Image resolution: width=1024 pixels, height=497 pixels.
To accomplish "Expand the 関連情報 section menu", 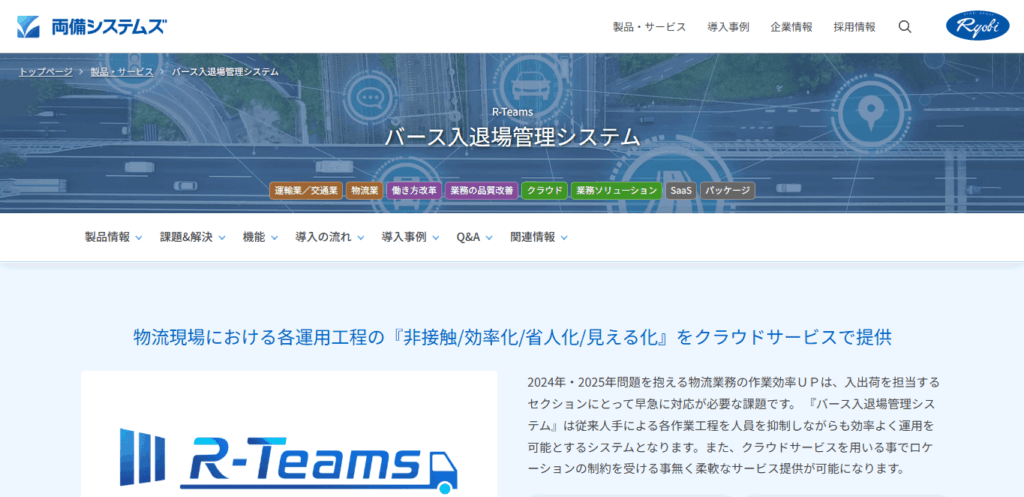I will pyautogui.click(x=539, y=237).
